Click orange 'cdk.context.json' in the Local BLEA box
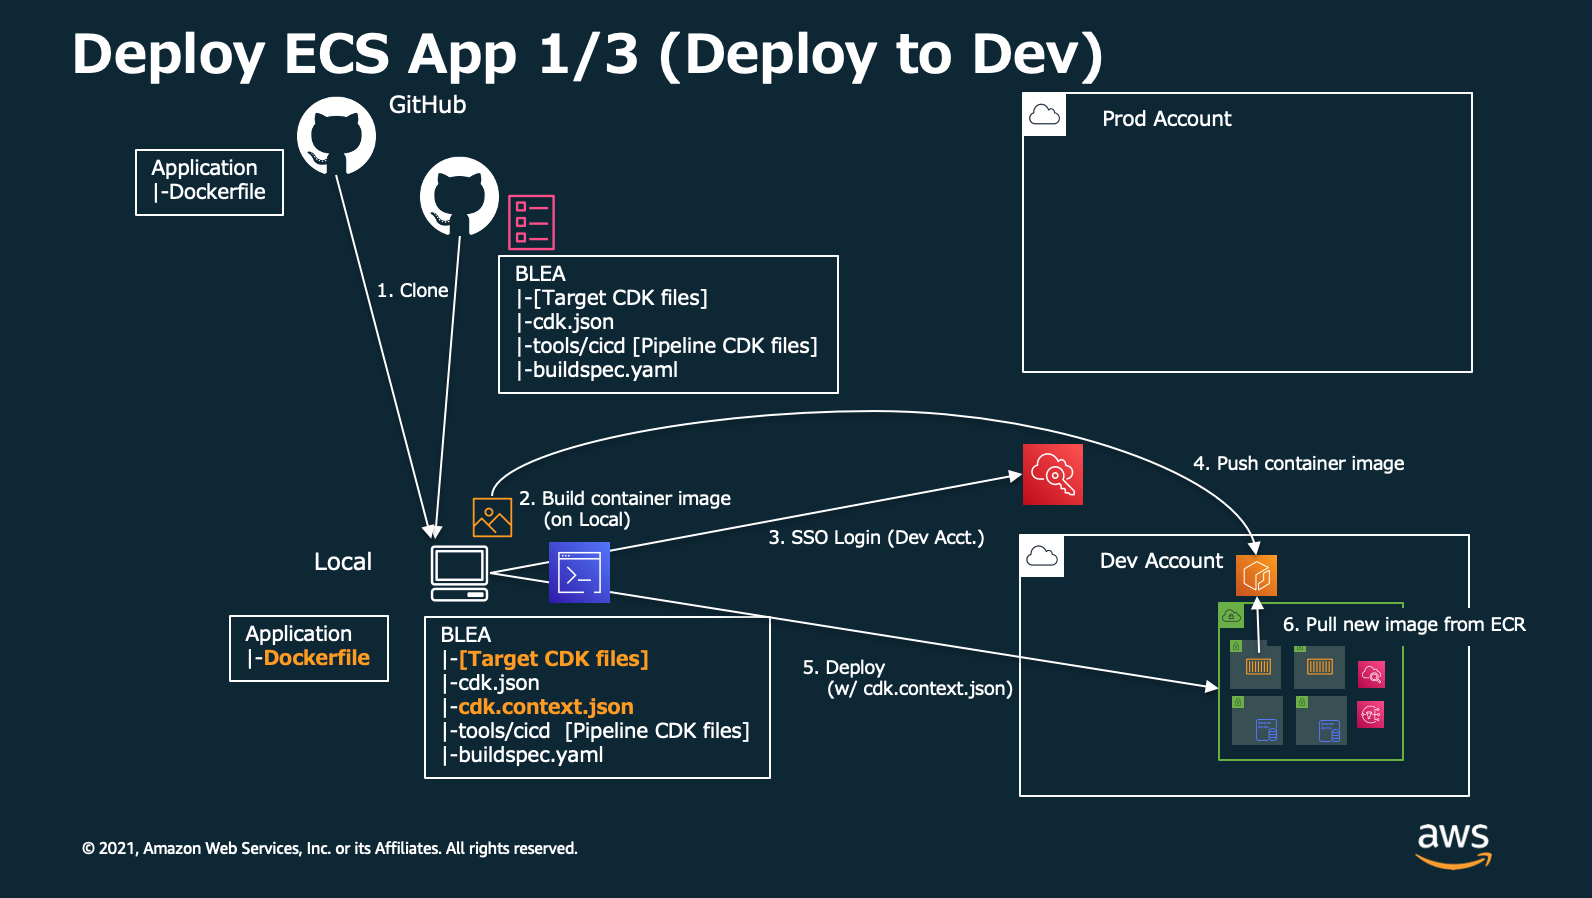The image size is (1592, 898). point(546,707)
